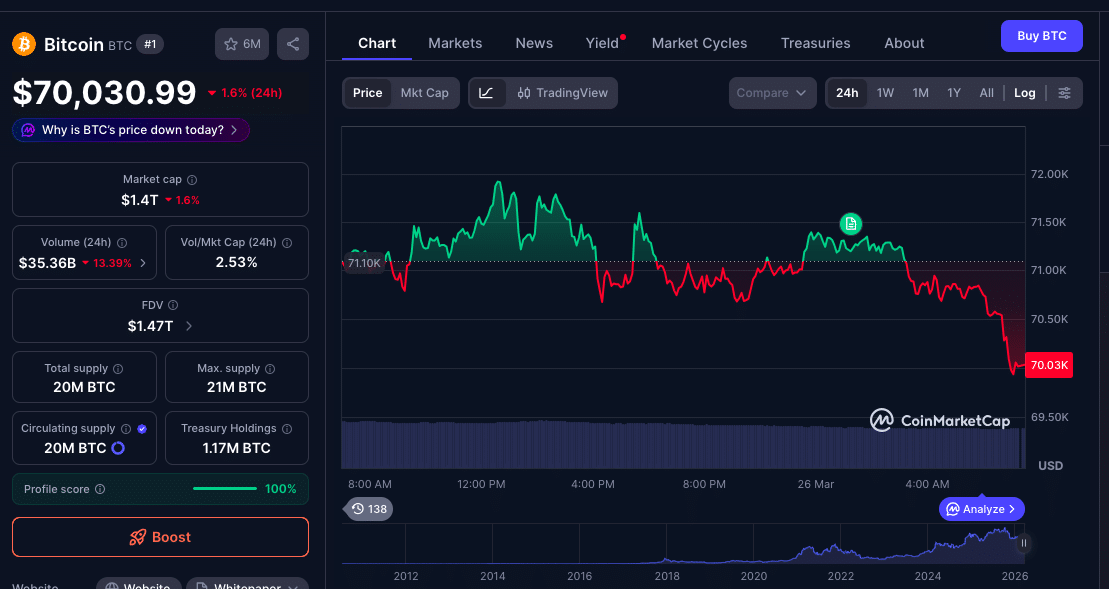This screenshot has height=589, width=1109.
Task: Open the share icon next to Bitcoin
Action: pyautogui.click(x=292, y=43)
